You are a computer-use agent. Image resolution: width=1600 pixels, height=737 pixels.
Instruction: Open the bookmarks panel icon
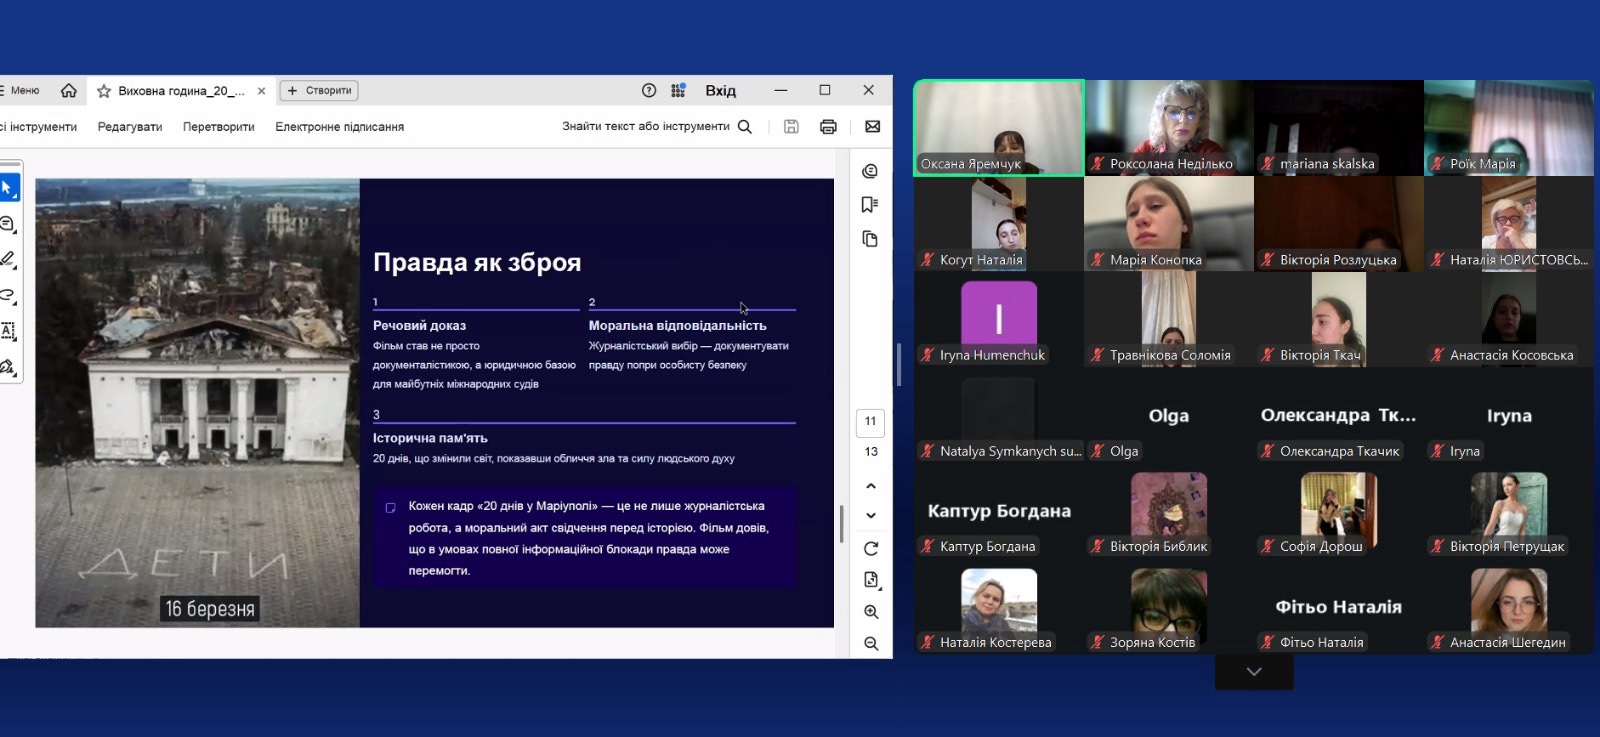870,205
